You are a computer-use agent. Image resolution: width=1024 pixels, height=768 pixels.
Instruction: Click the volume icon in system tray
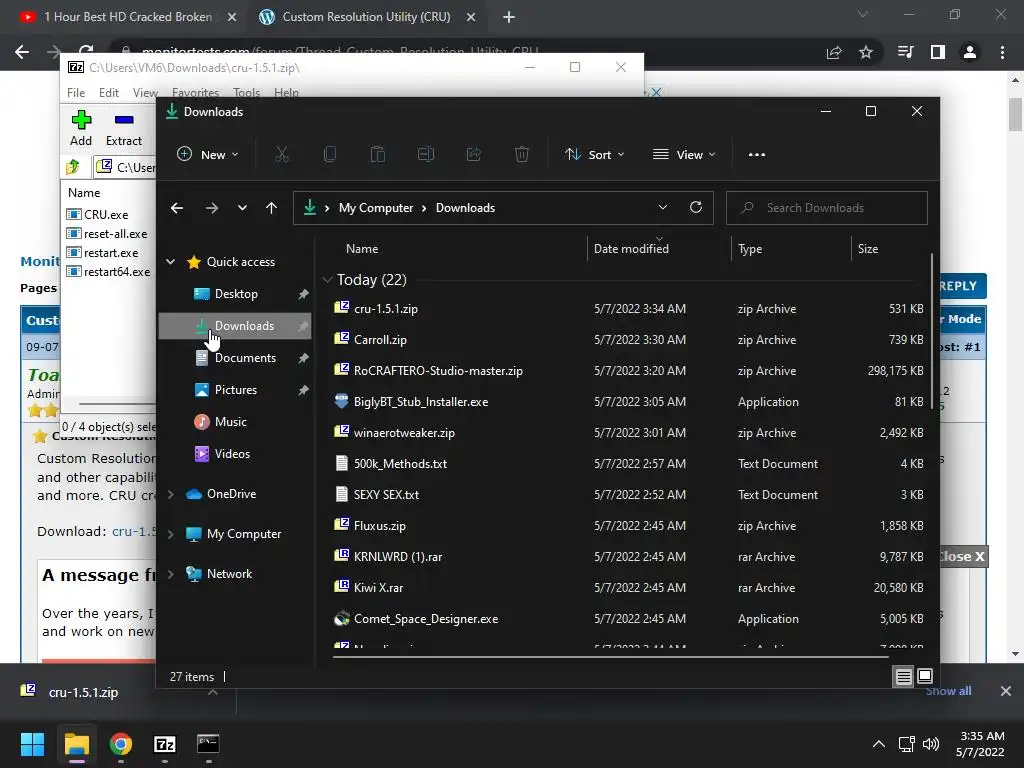coord(931,744)
